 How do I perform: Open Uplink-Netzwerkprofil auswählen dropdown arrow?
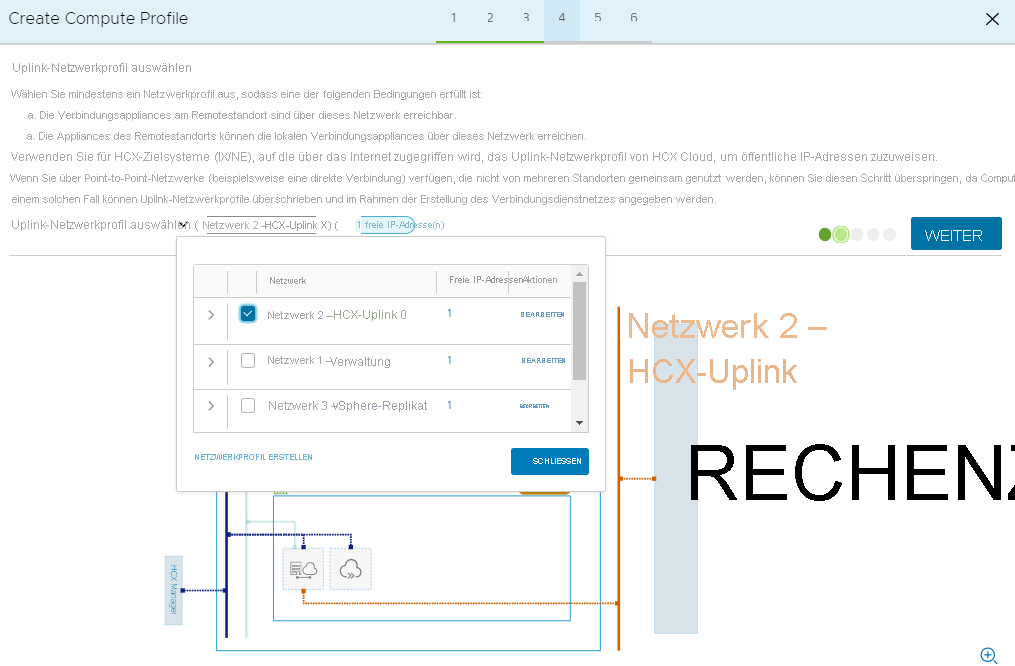pyautogui.click(x=183, y=225)
